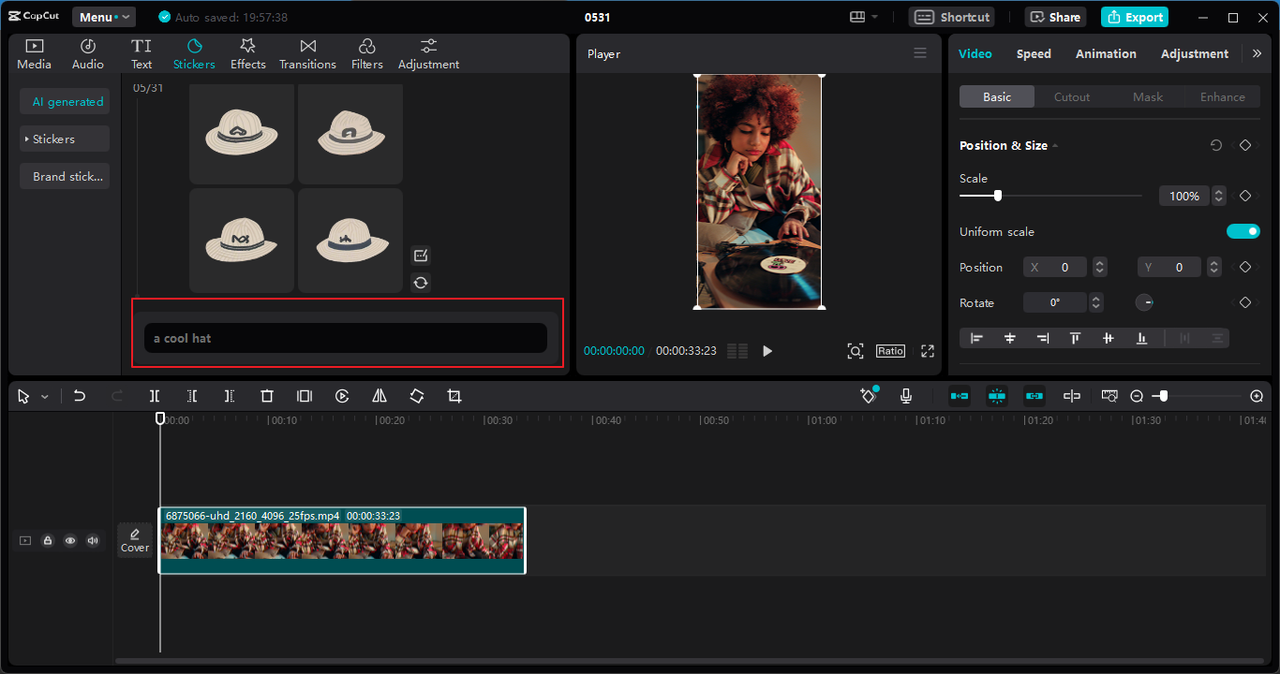Click the Export button
Viewport: 1280px width, 674px height.
click(1134, 17)
